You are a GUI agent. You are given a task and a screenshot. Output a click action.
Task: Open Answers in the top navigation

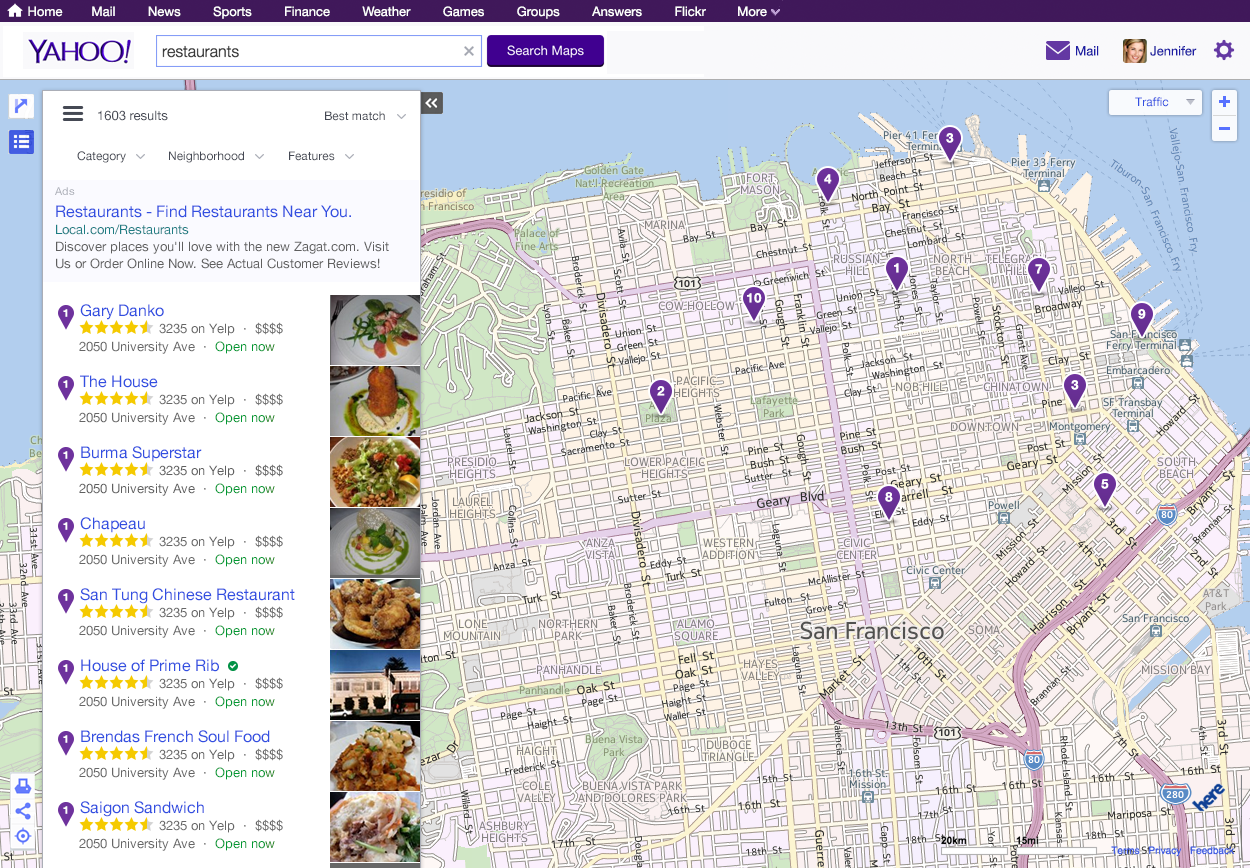[x=616, y=11]
